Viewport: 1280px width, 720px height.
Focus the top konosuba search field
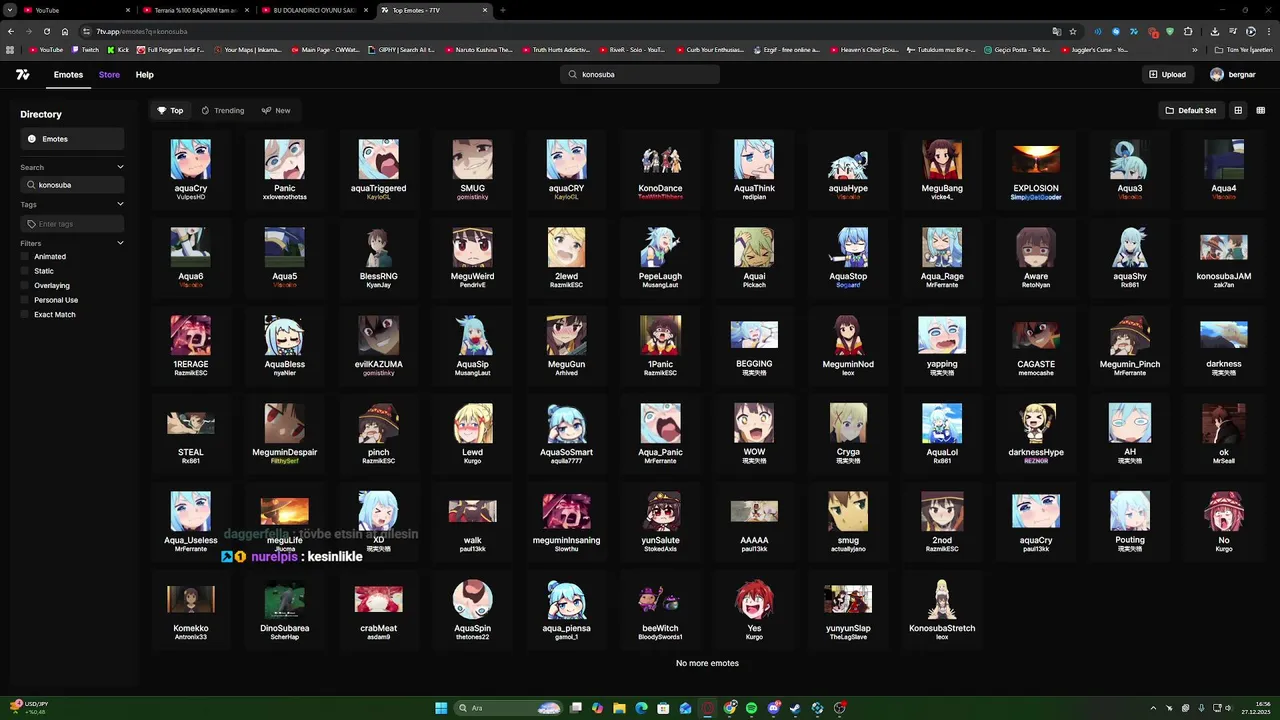point(640,75)
